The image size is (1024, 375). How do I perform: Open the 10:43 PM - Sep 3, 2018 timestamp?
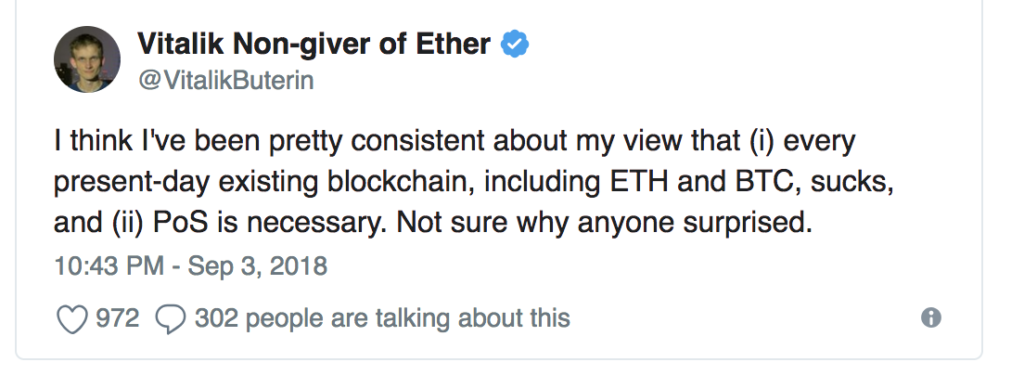[190, 266]
